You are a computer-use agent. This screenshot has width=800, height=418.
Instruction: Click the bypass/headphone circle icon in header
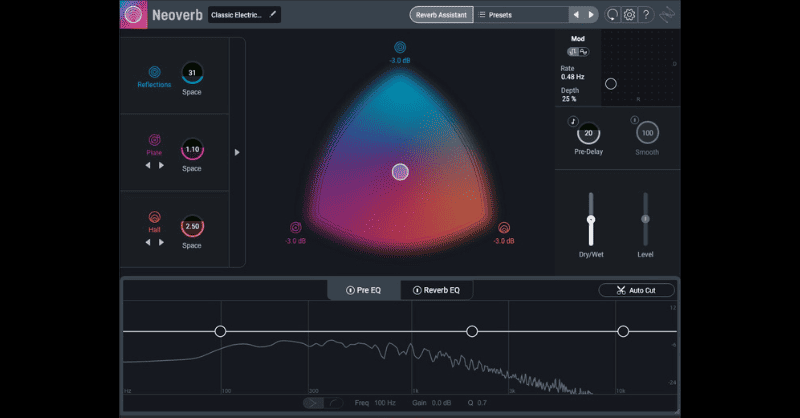point(612,15)
